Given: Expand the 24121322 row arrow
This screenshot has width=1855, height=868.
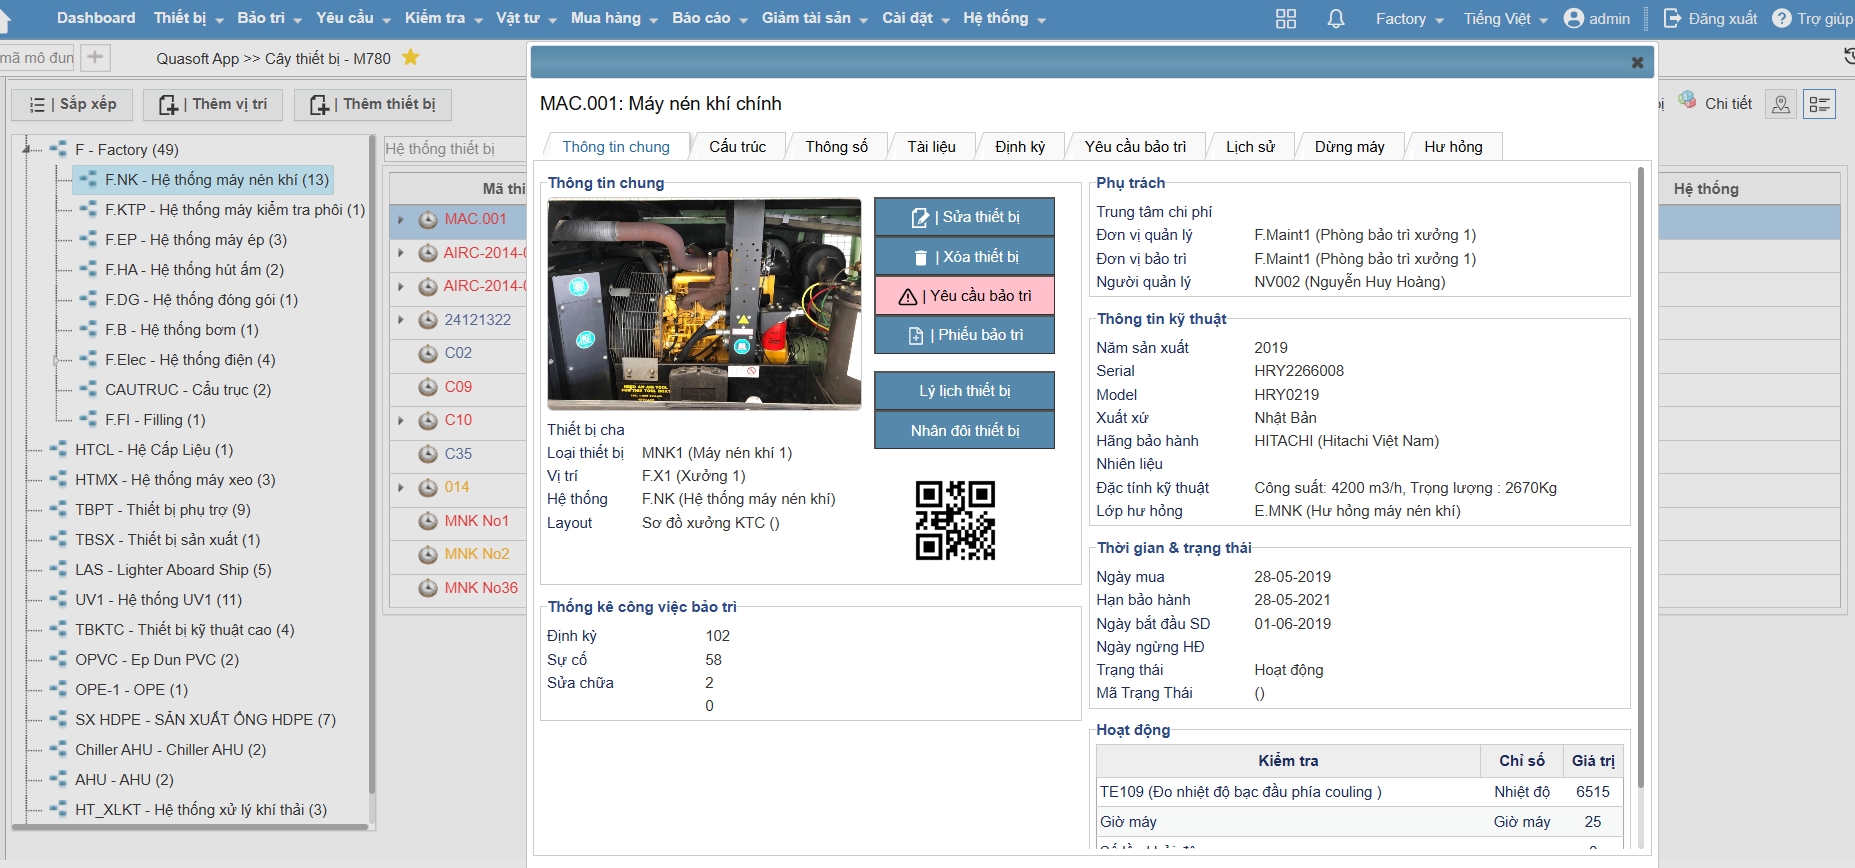Looking at the screenshot, I should (401, 320).
